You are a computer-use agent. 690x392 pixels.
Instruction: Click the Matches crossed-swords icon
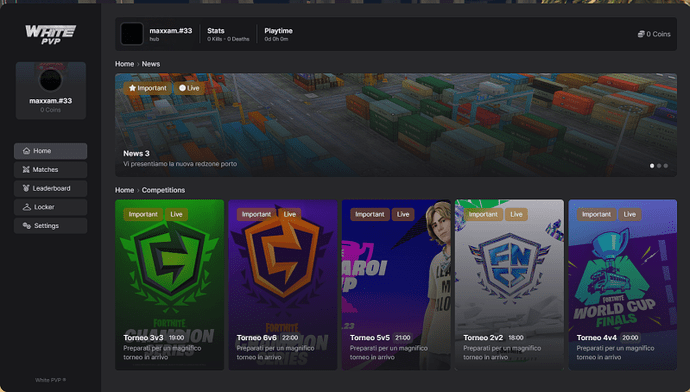(26, 169)
